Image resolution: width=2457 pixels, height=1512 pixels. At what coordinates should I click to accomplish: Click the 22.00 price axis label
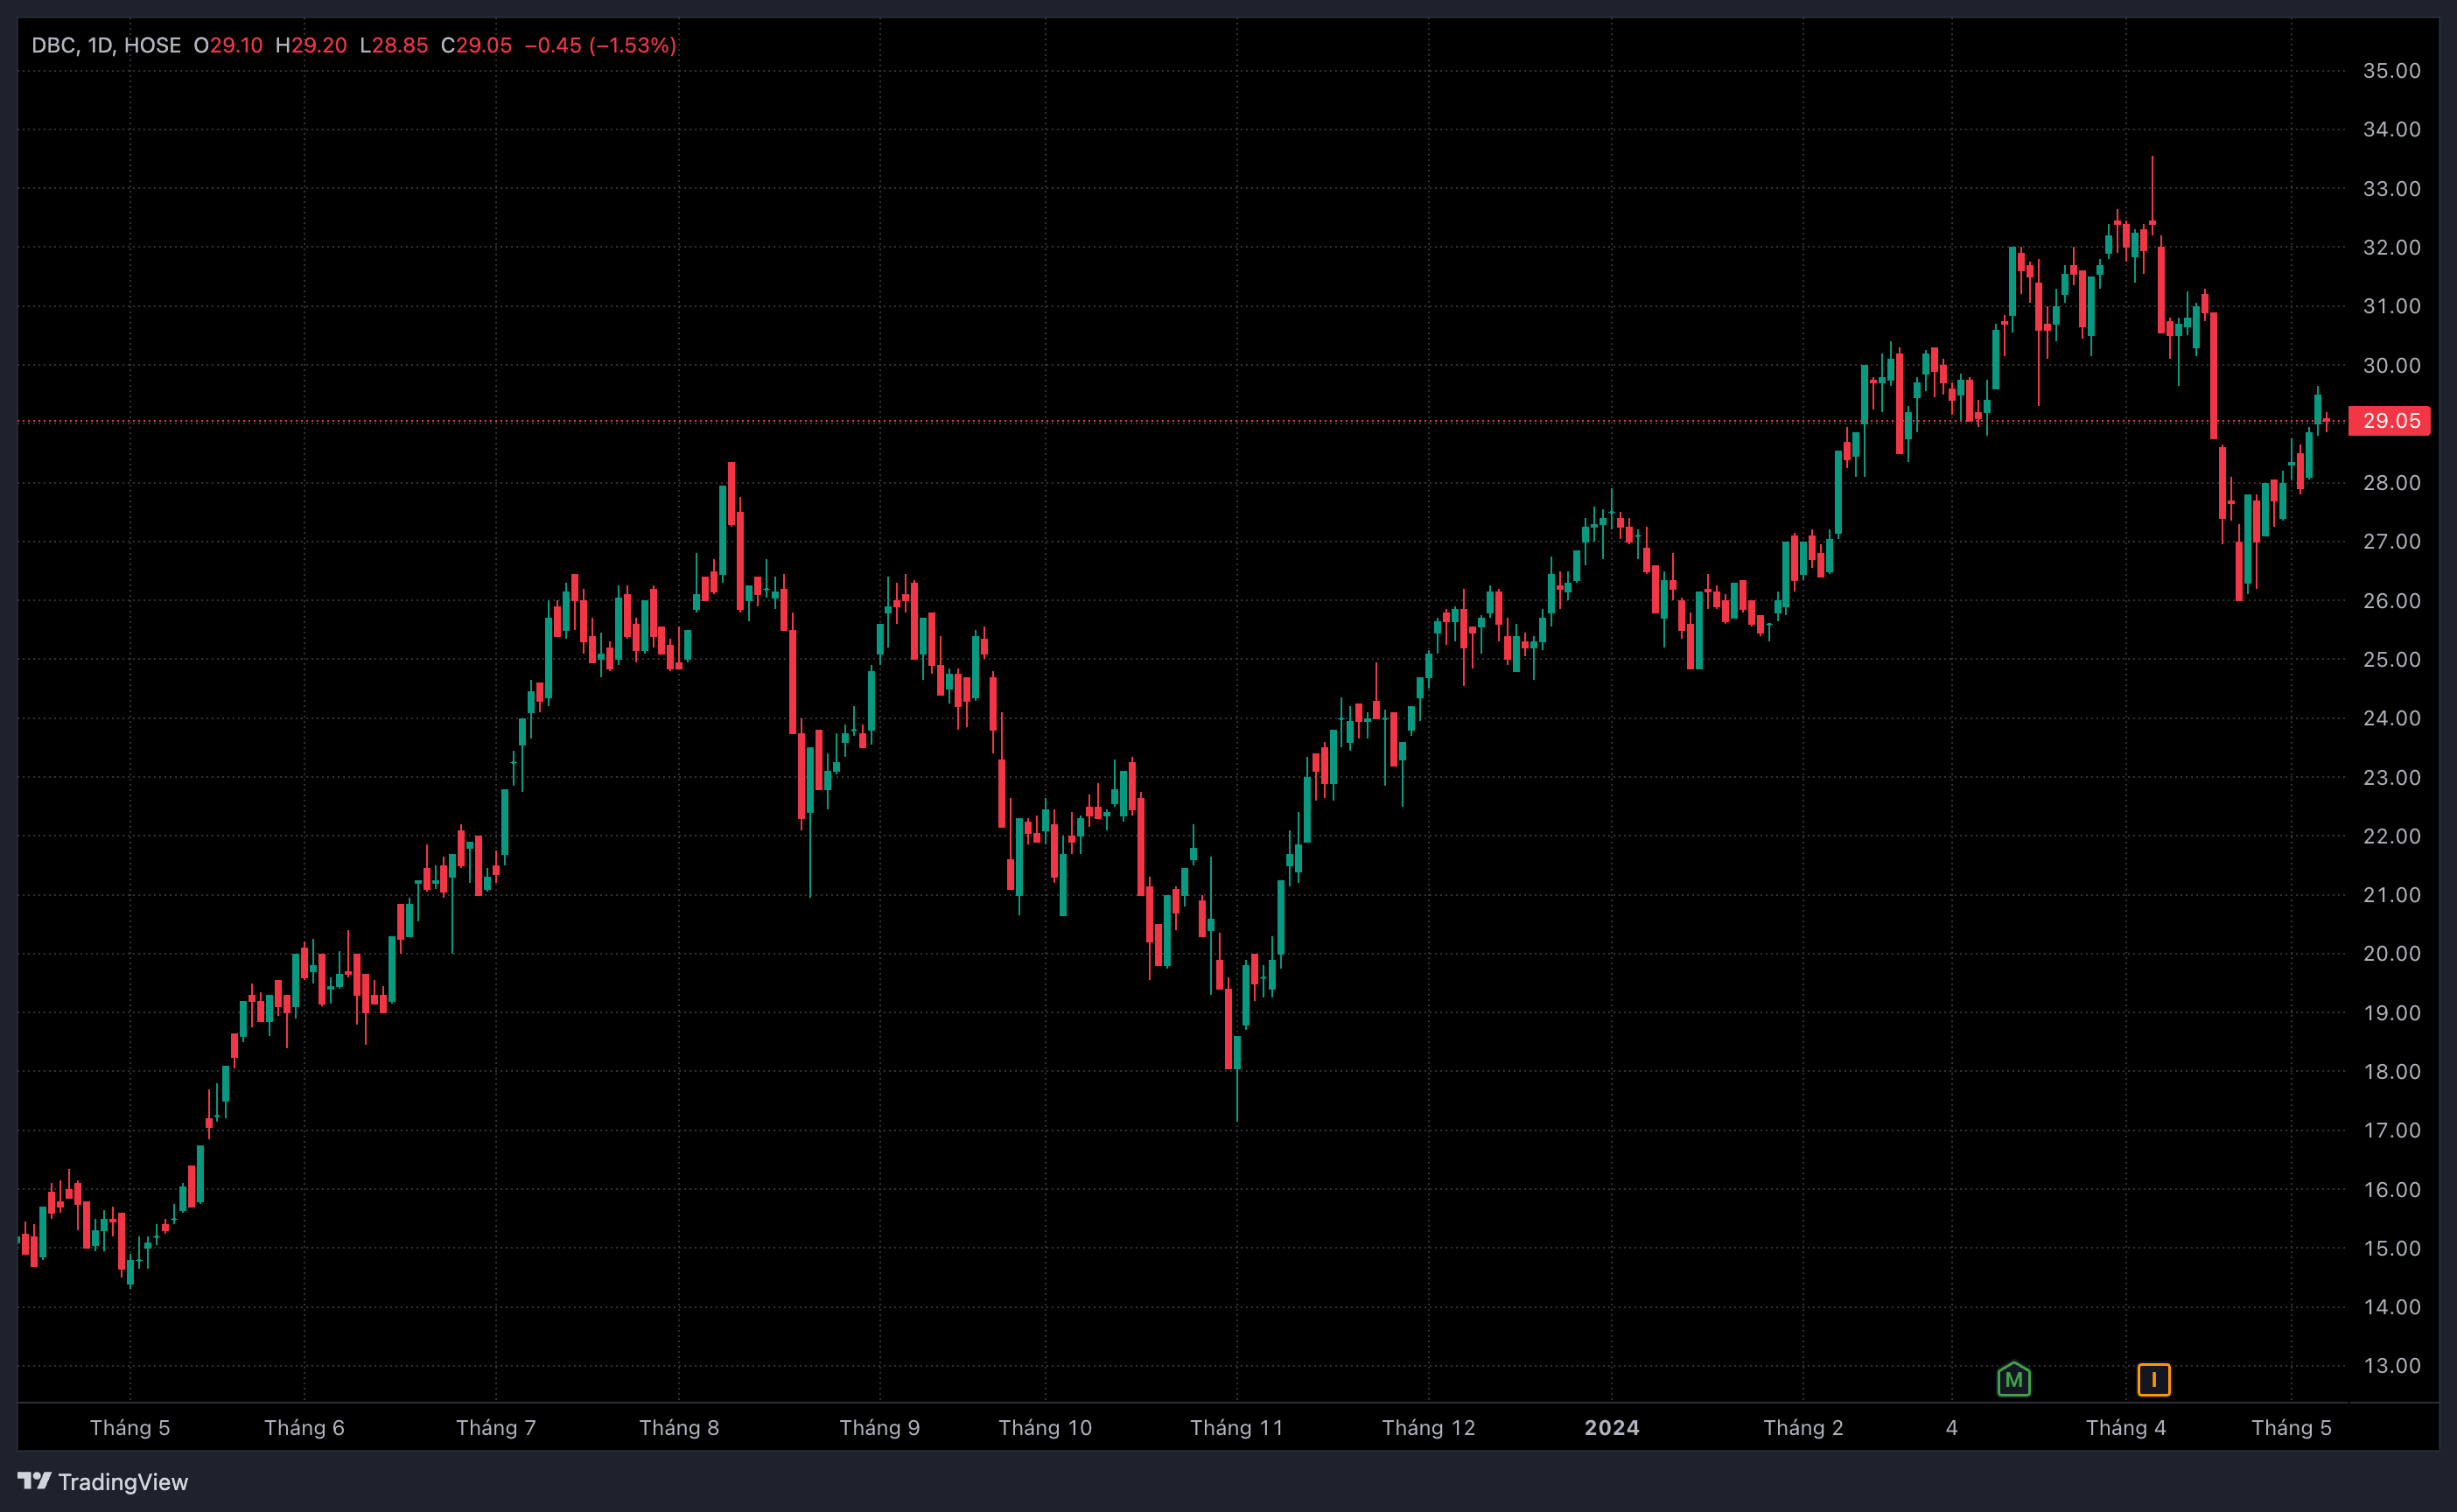[x=2391, y=836]
